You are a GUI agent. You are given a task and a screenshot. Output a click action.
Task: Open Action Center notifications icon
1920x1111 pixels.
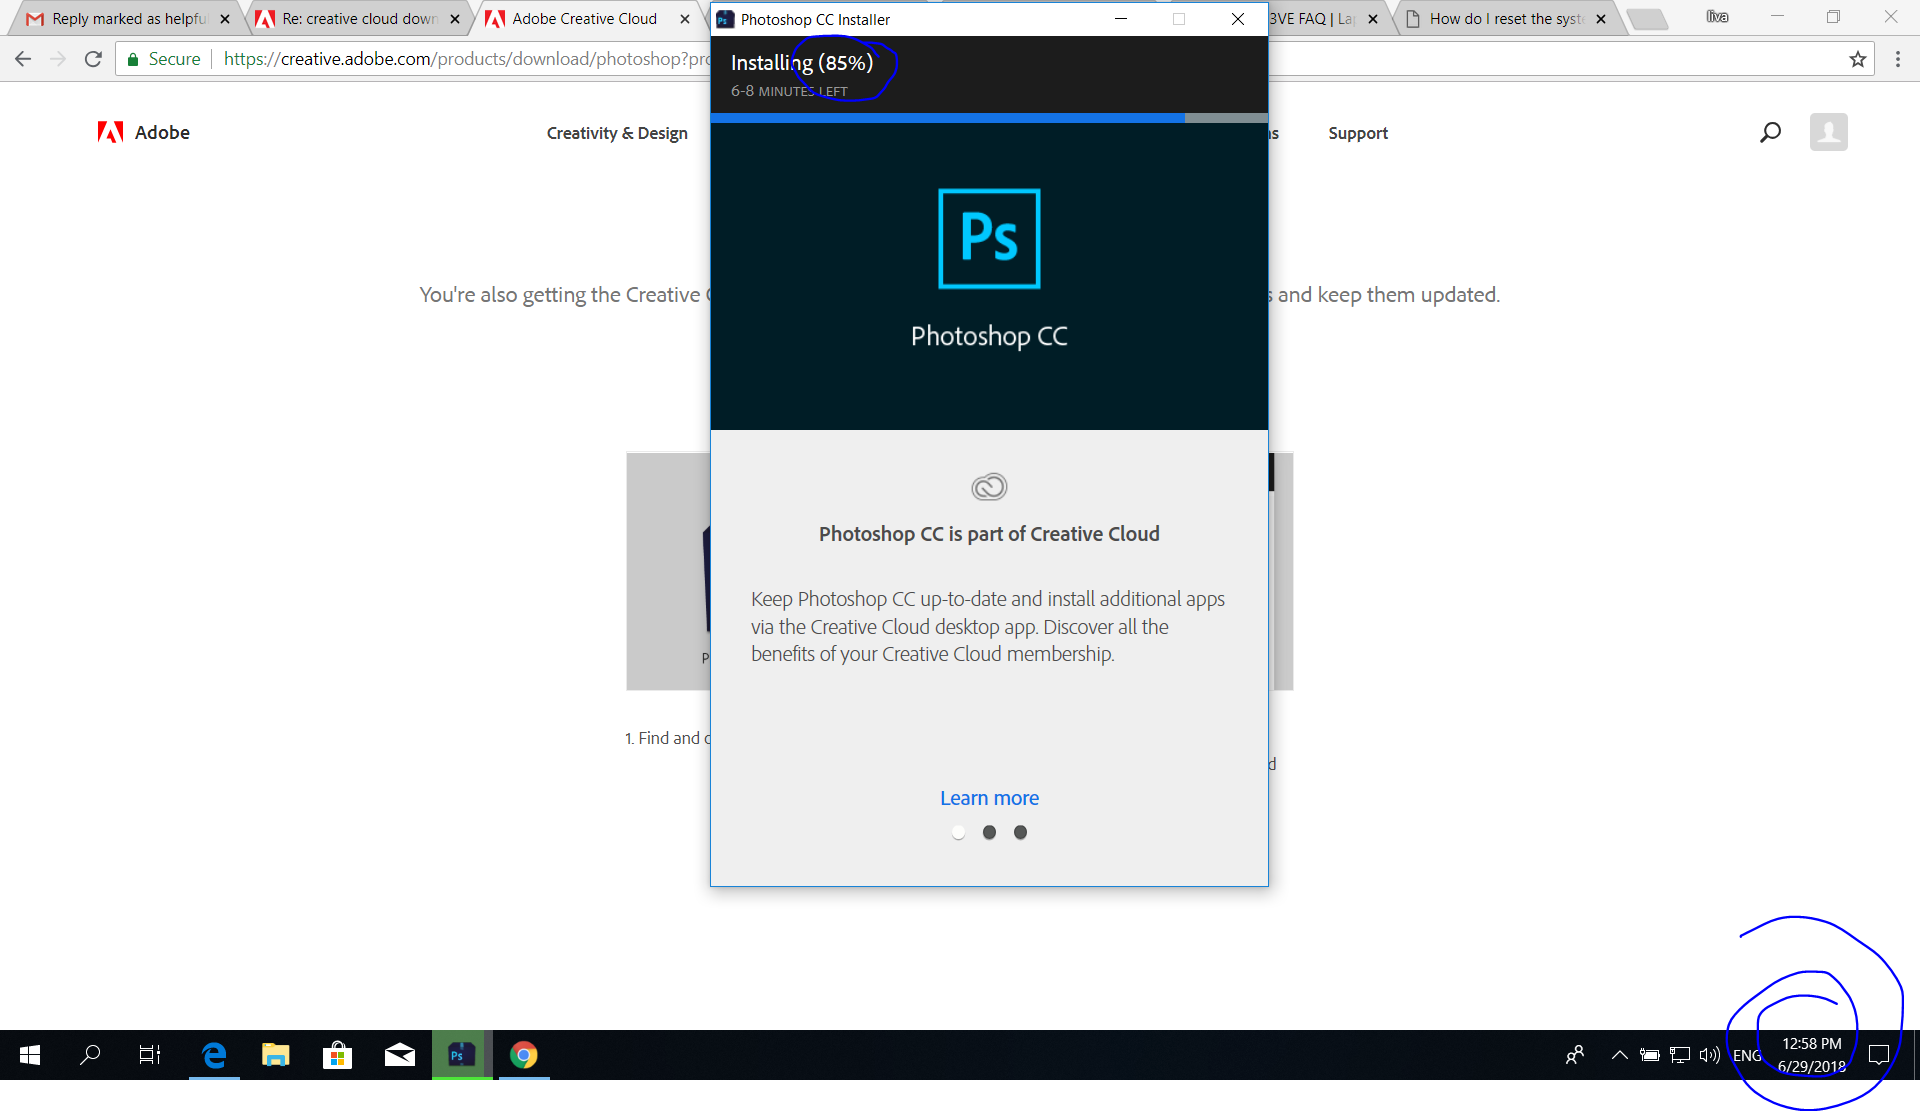[1879, 1055]
